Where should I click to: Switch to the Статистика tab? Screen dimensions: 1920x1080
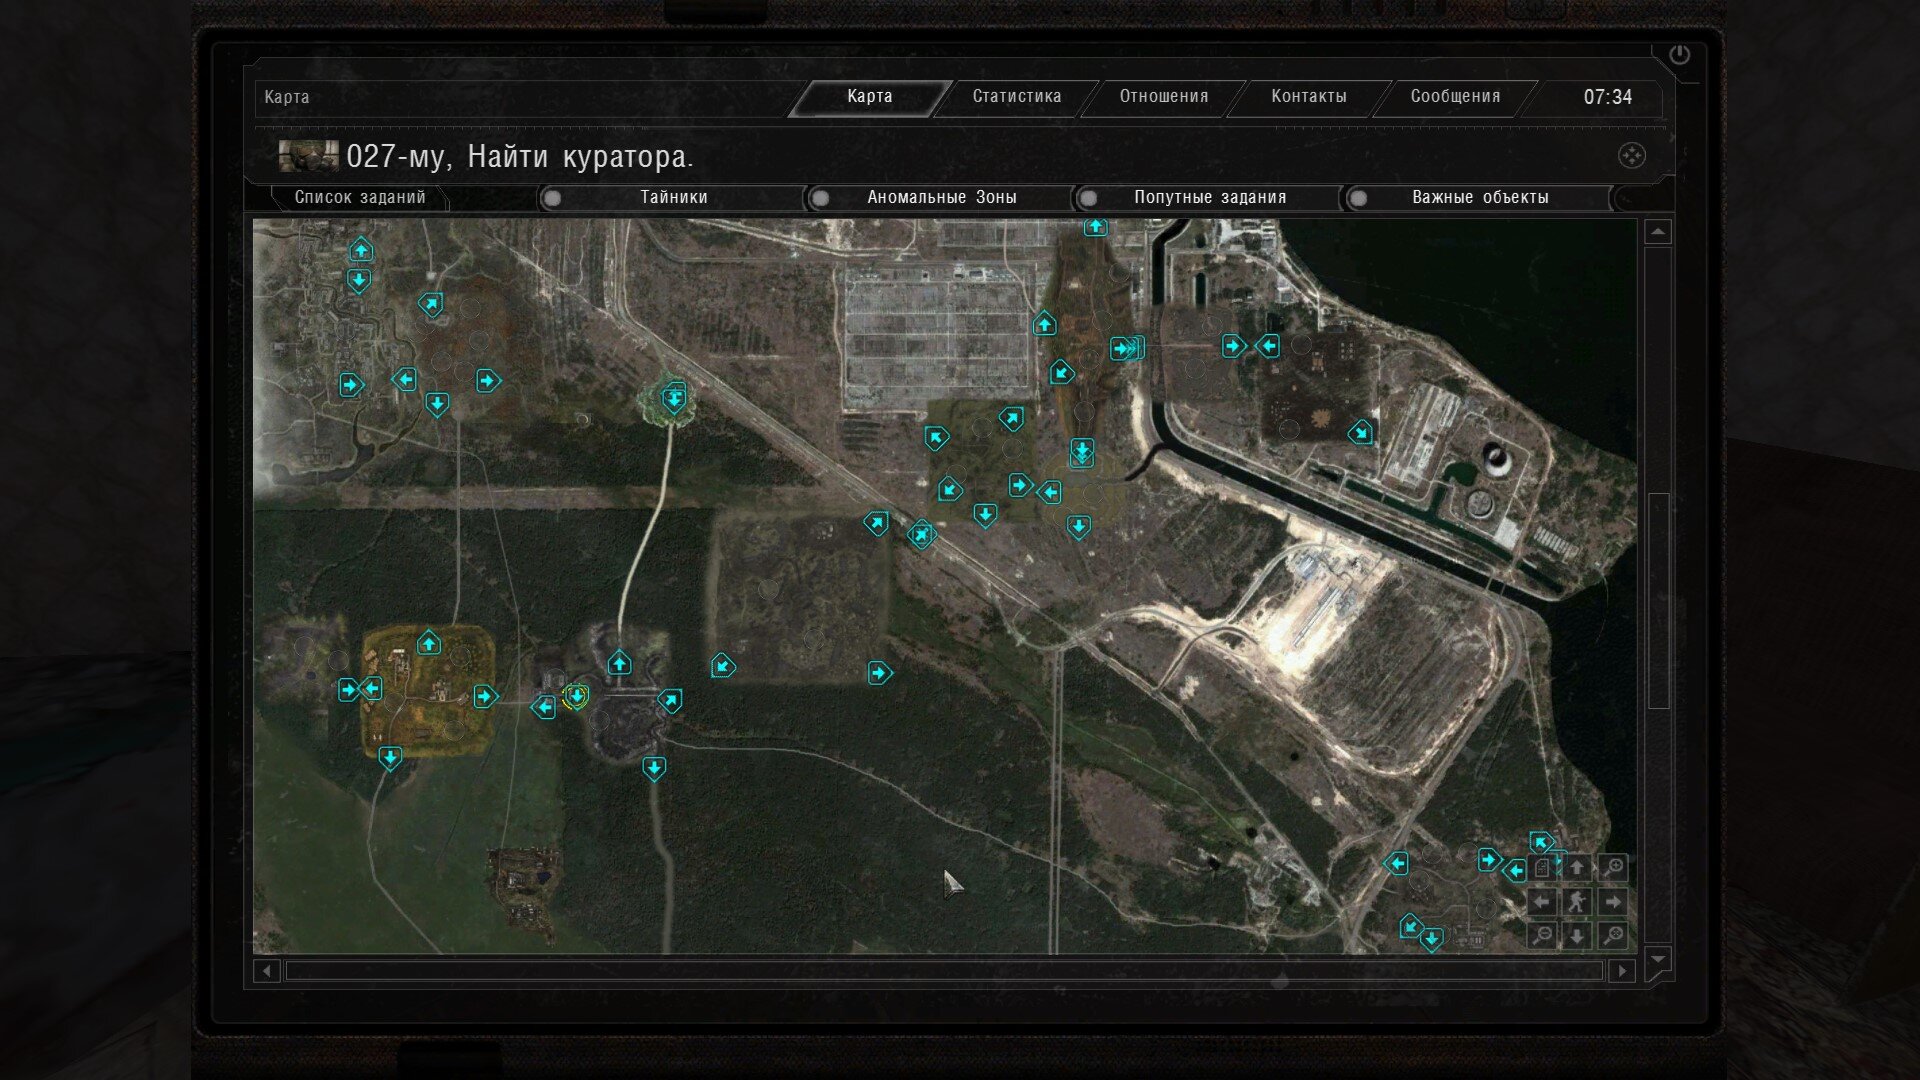1016,97
